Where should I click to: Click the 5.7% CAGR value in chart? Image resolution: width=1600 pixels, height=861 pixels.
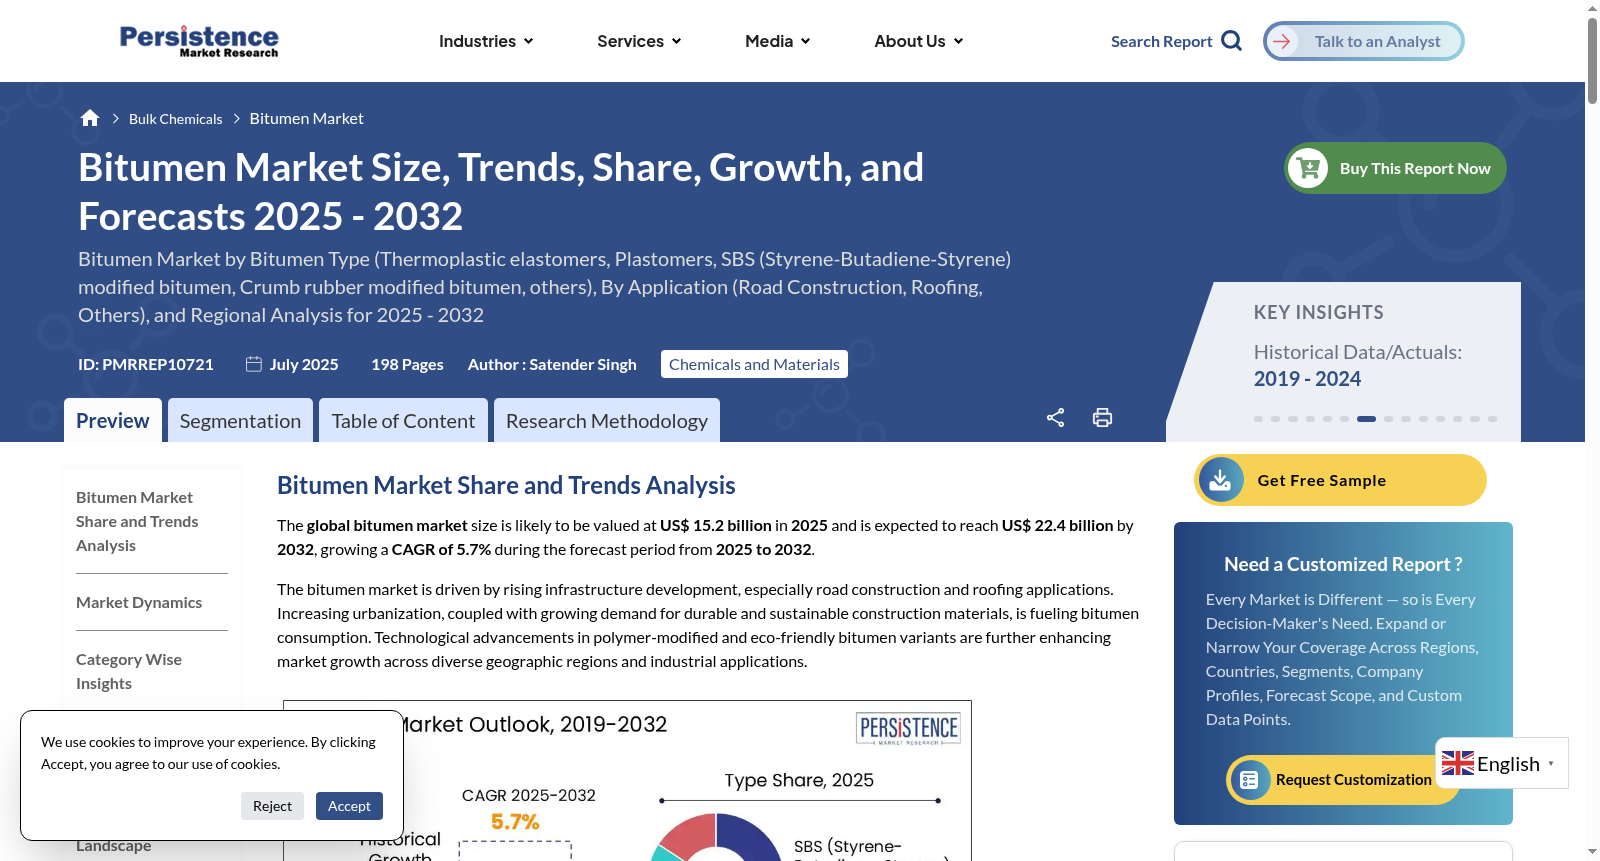point(515,822)
